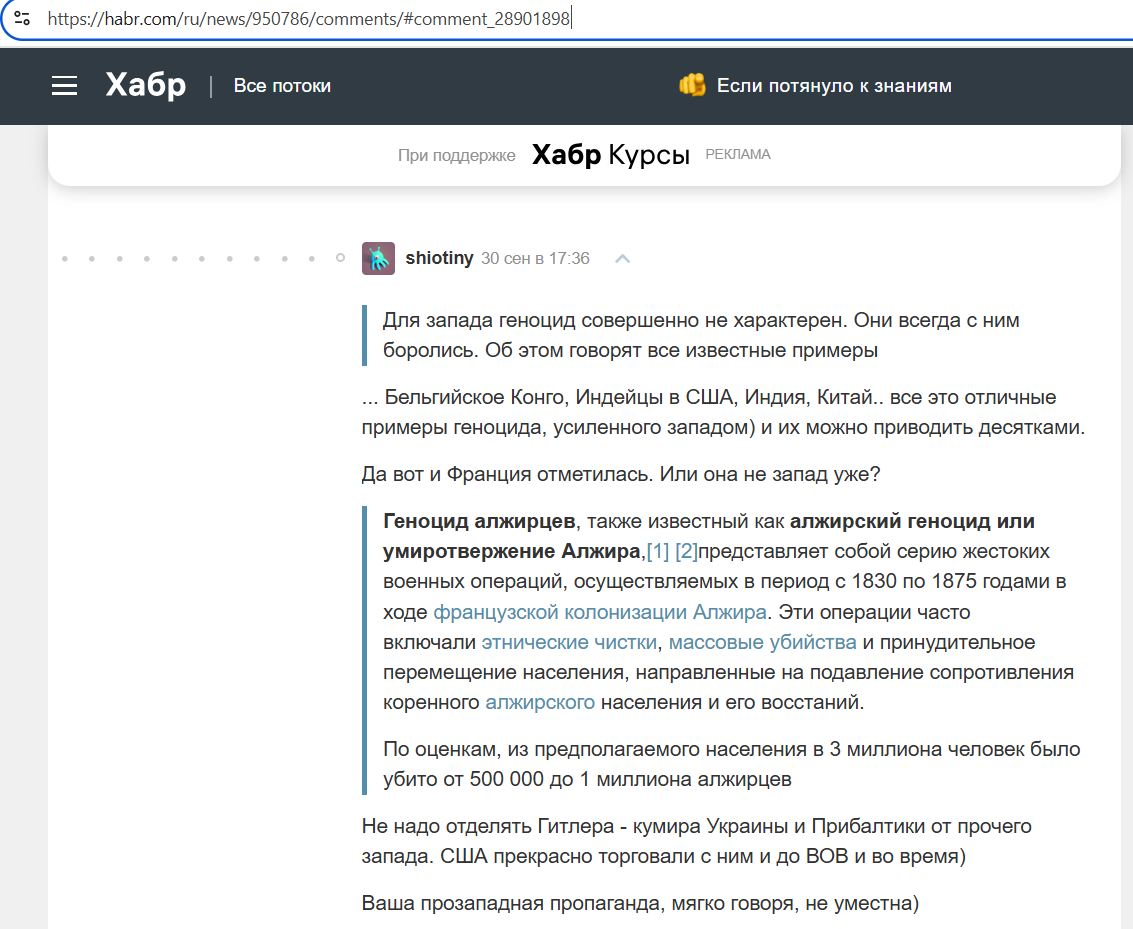Screen dimensions: 1133x929
Task: Click the Хабр logo
Action: 146,86
